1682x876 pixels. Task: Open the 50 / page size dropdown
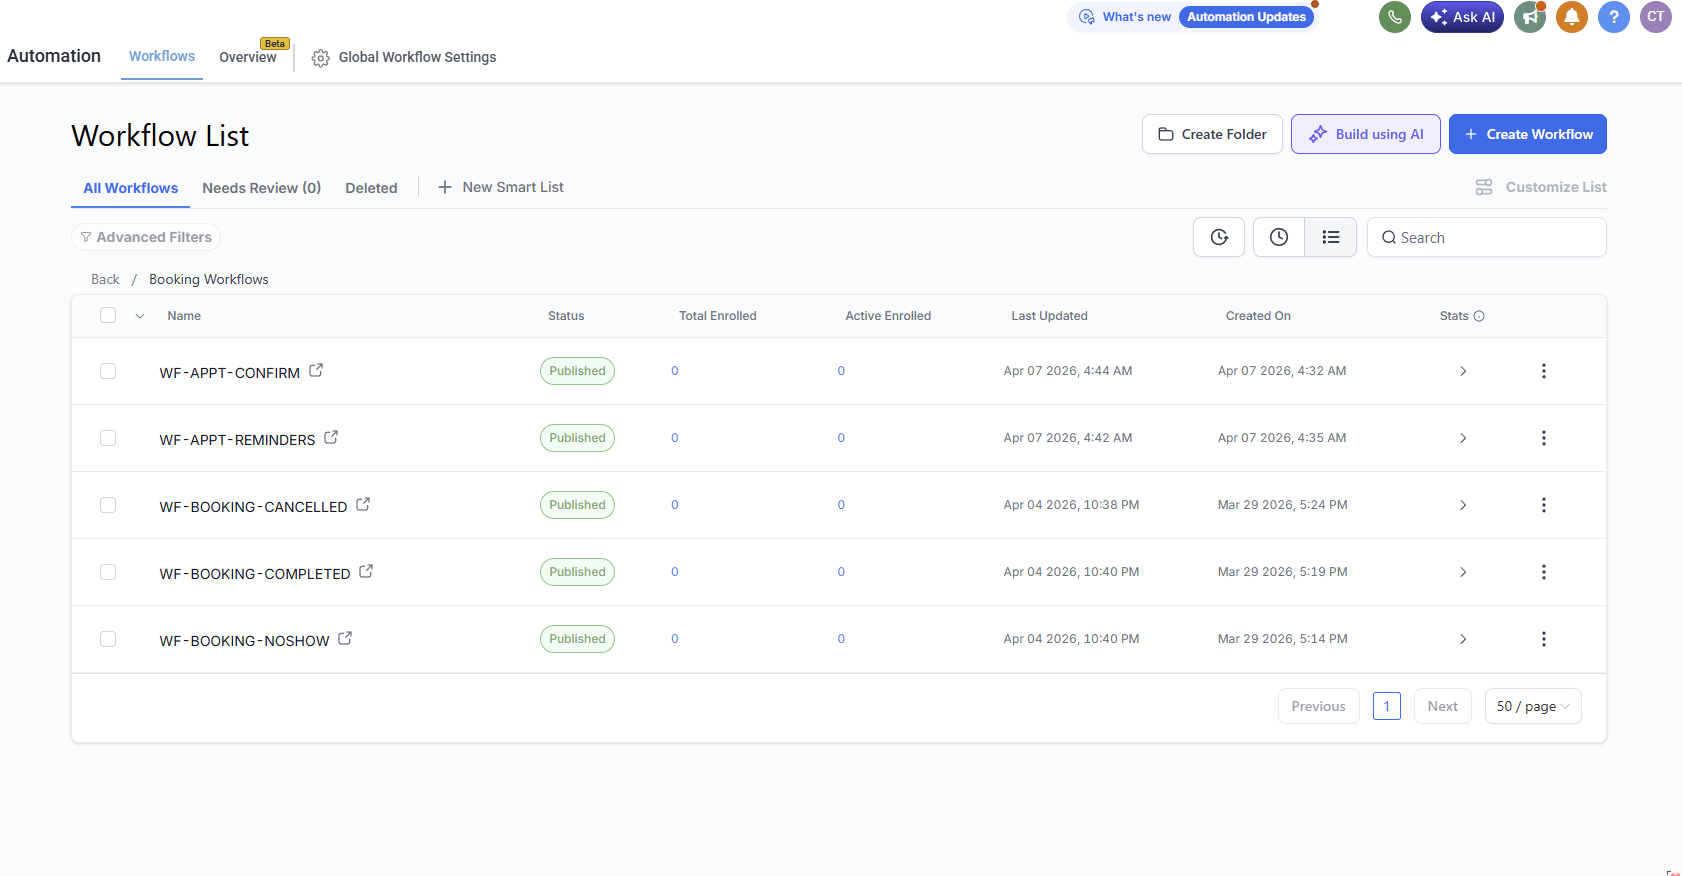(x=1533, y=706)
